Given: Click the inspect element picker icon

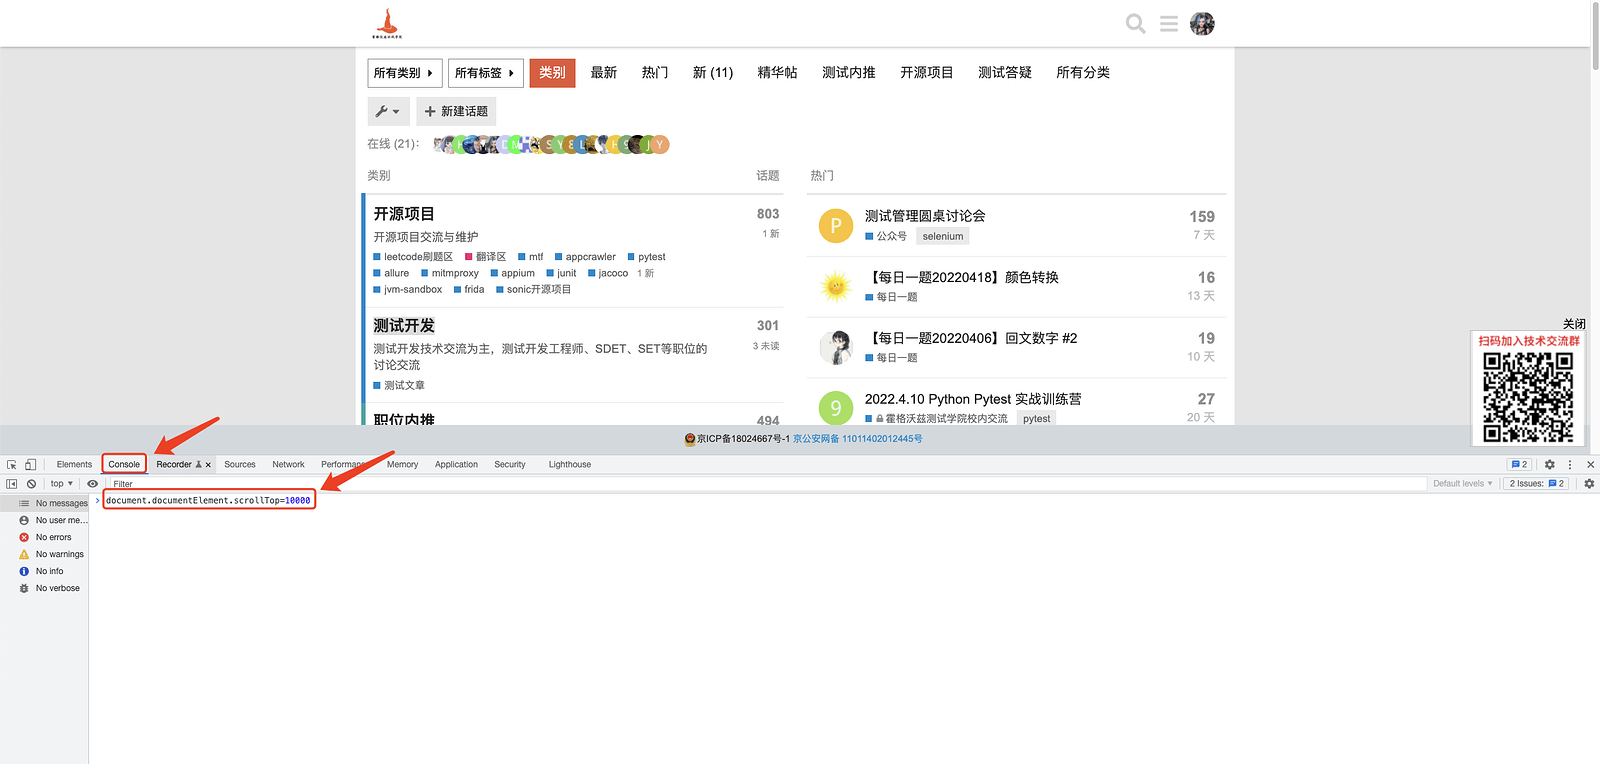Looking at the screenshot, I should coord(12,464).
